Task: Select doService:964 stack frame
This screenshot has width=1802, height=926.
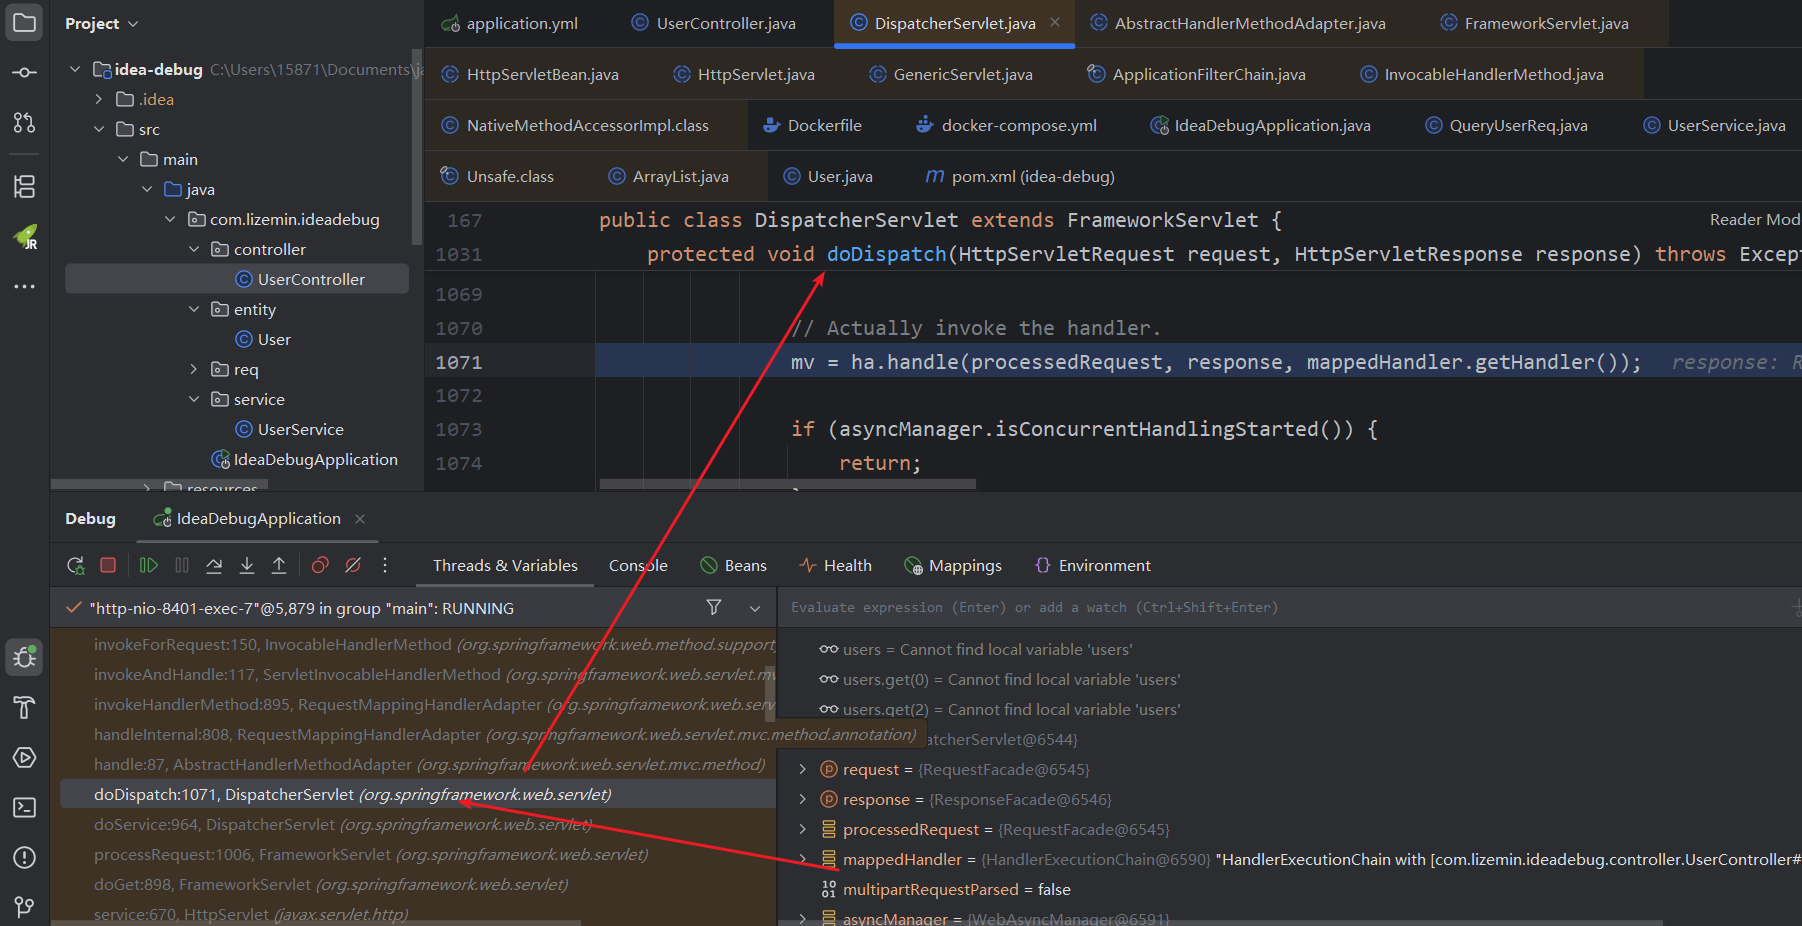Action: tap(342, 825)
